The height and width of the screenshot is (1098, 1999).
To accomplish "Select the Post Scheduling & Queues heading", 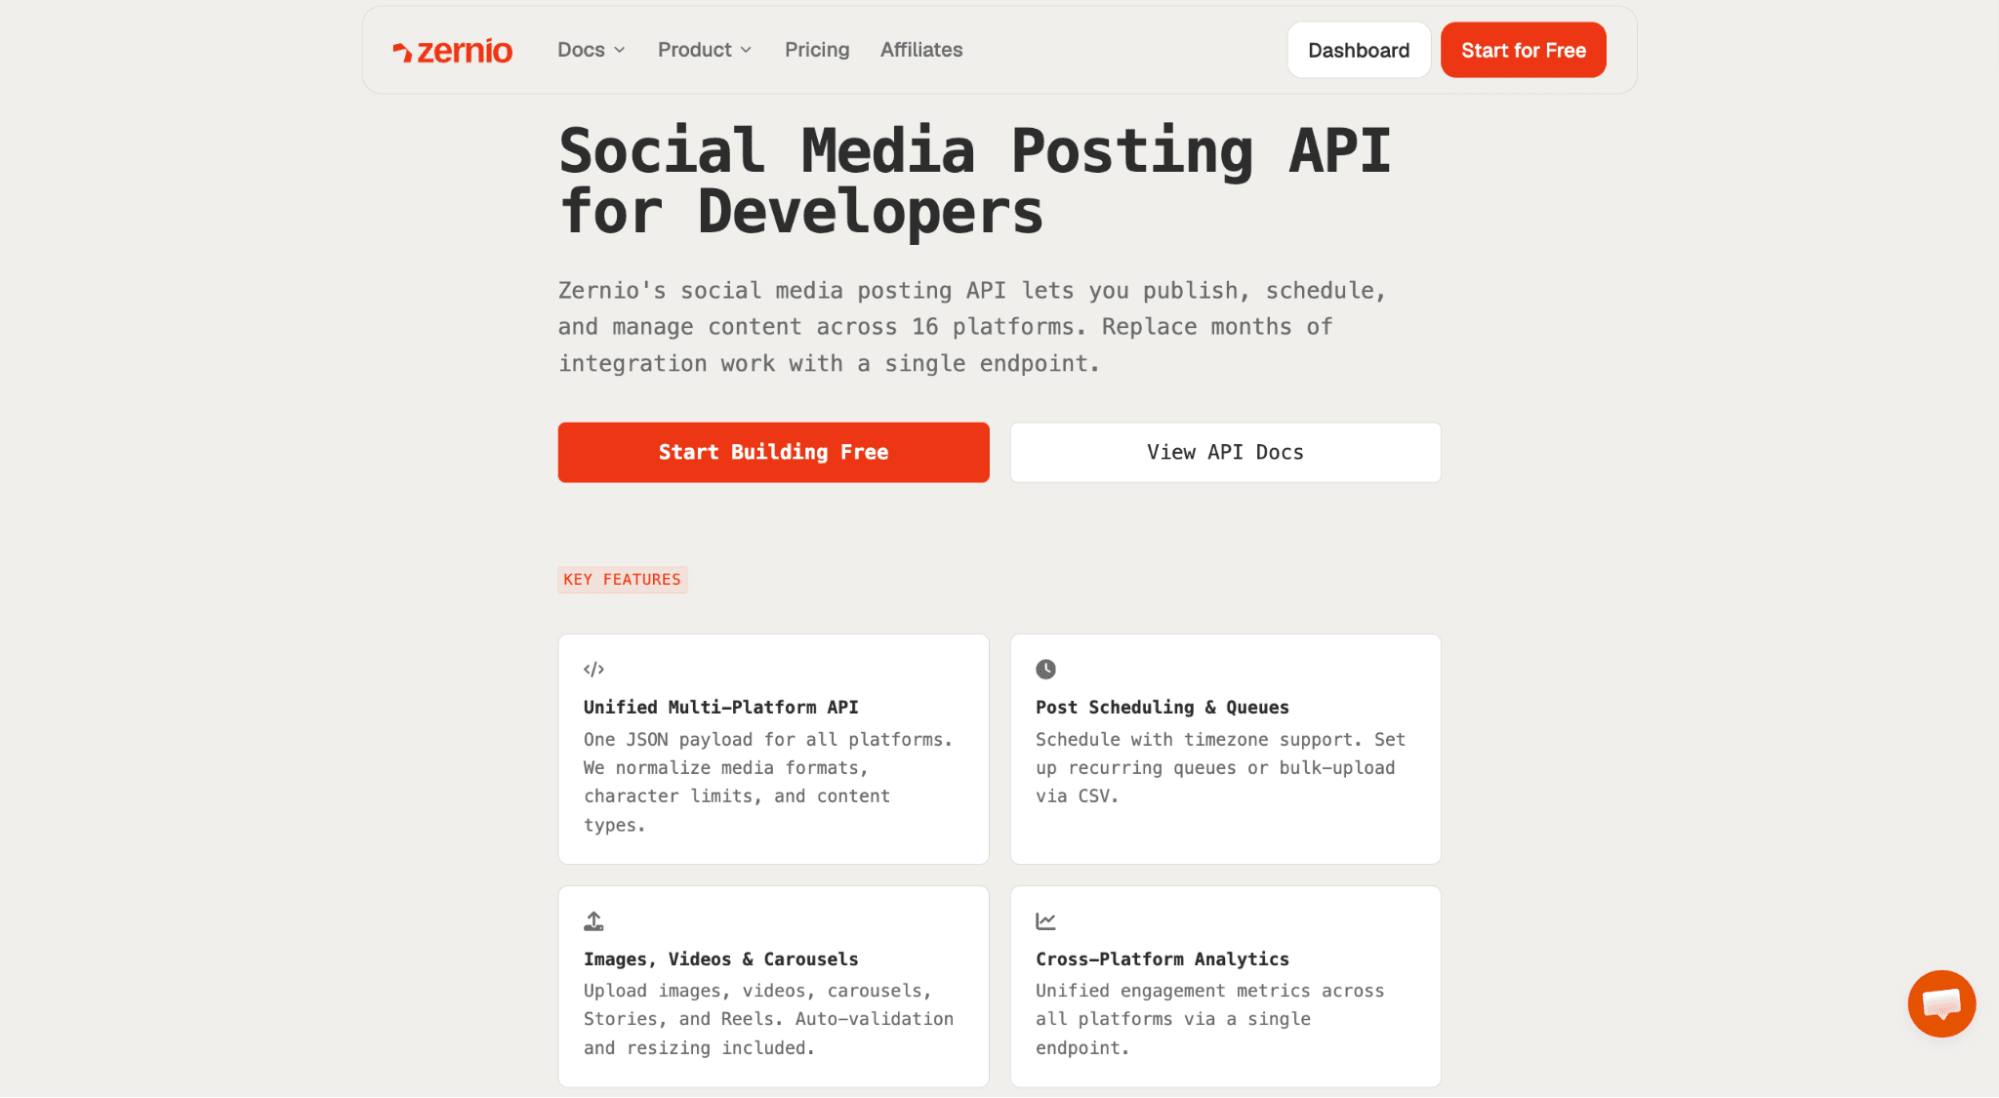I will point(1162,707).
